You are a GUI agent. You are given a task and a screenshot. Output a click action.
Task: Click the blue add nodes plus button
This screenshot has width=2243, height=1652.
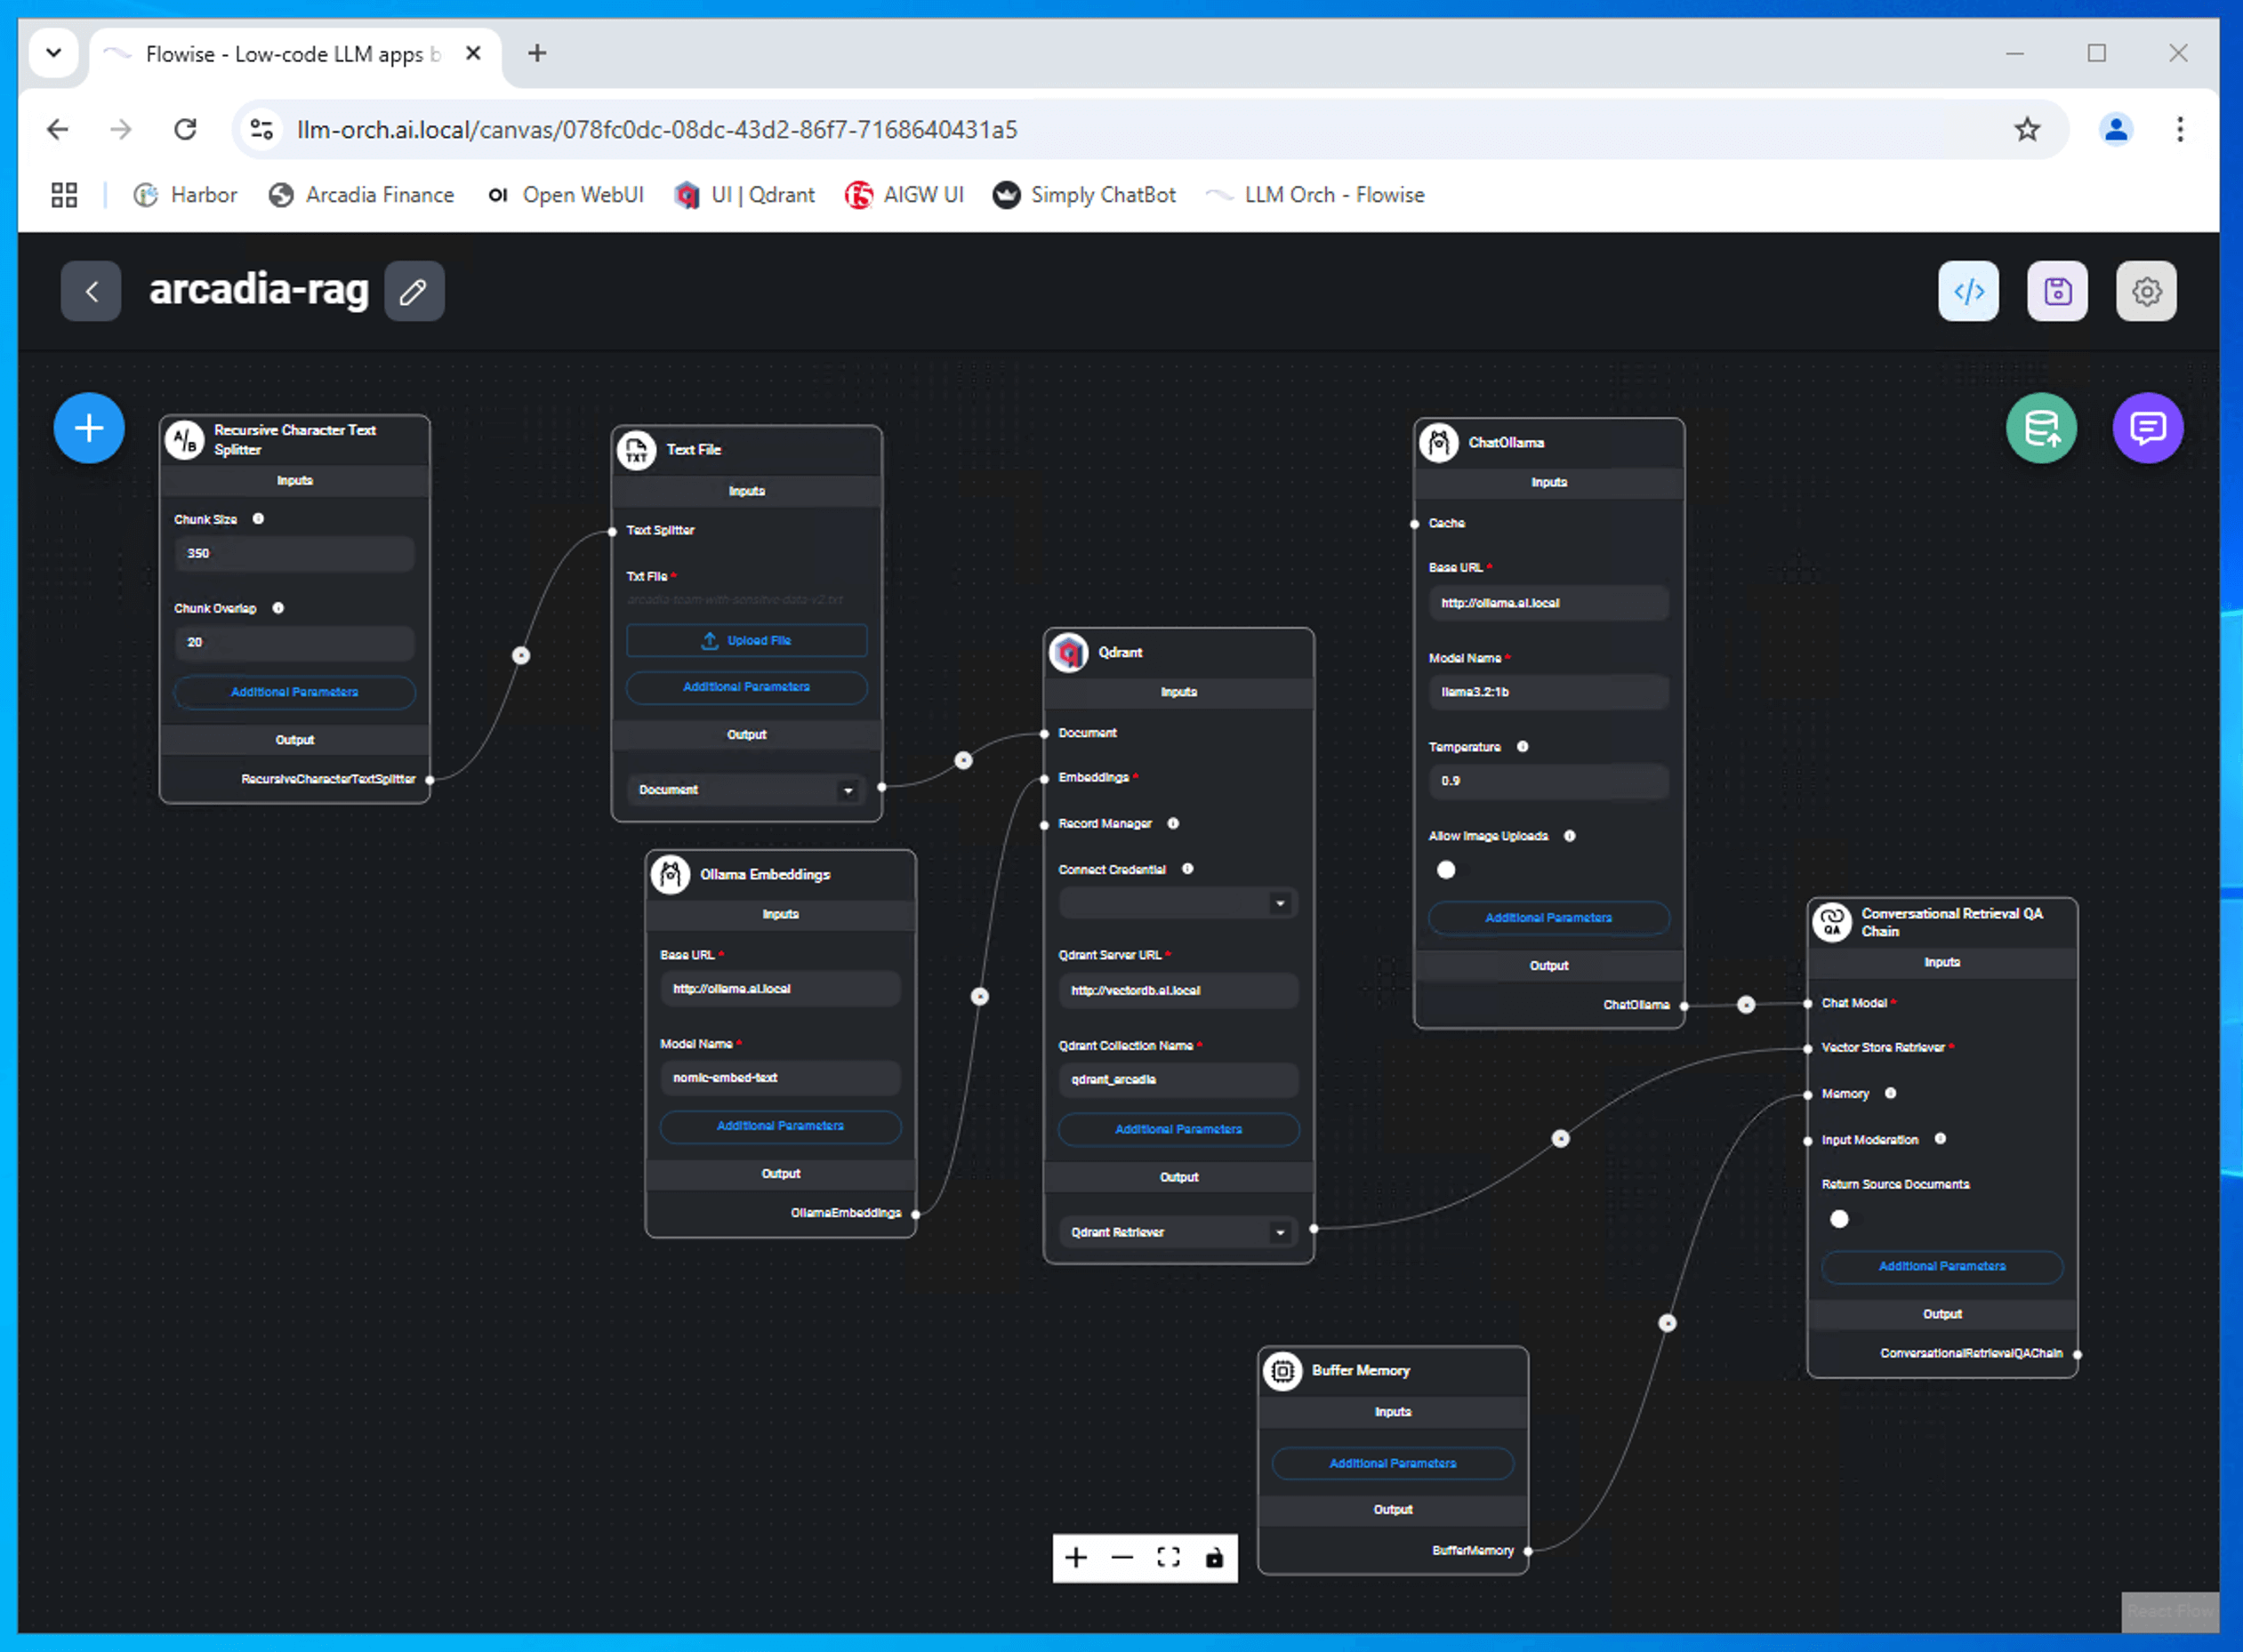pos(89,428)
